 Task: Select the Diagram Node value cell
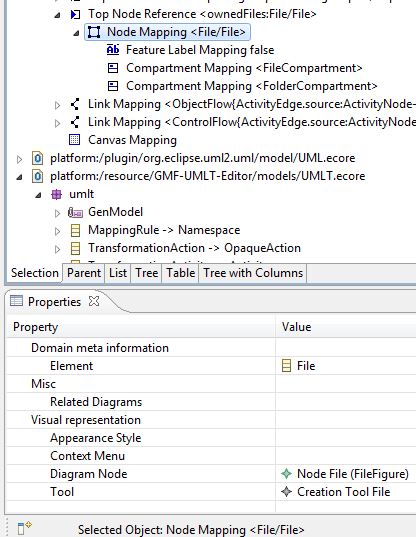click(345, 474)
